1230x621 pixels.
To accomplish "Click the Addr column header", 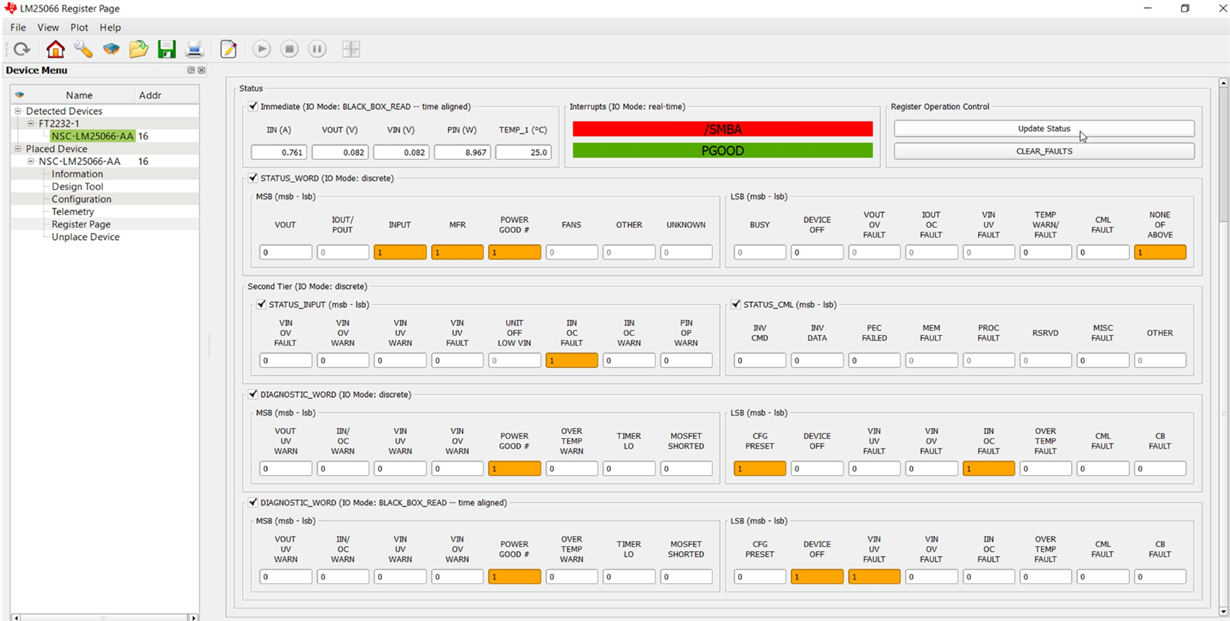I will point(150,95).
